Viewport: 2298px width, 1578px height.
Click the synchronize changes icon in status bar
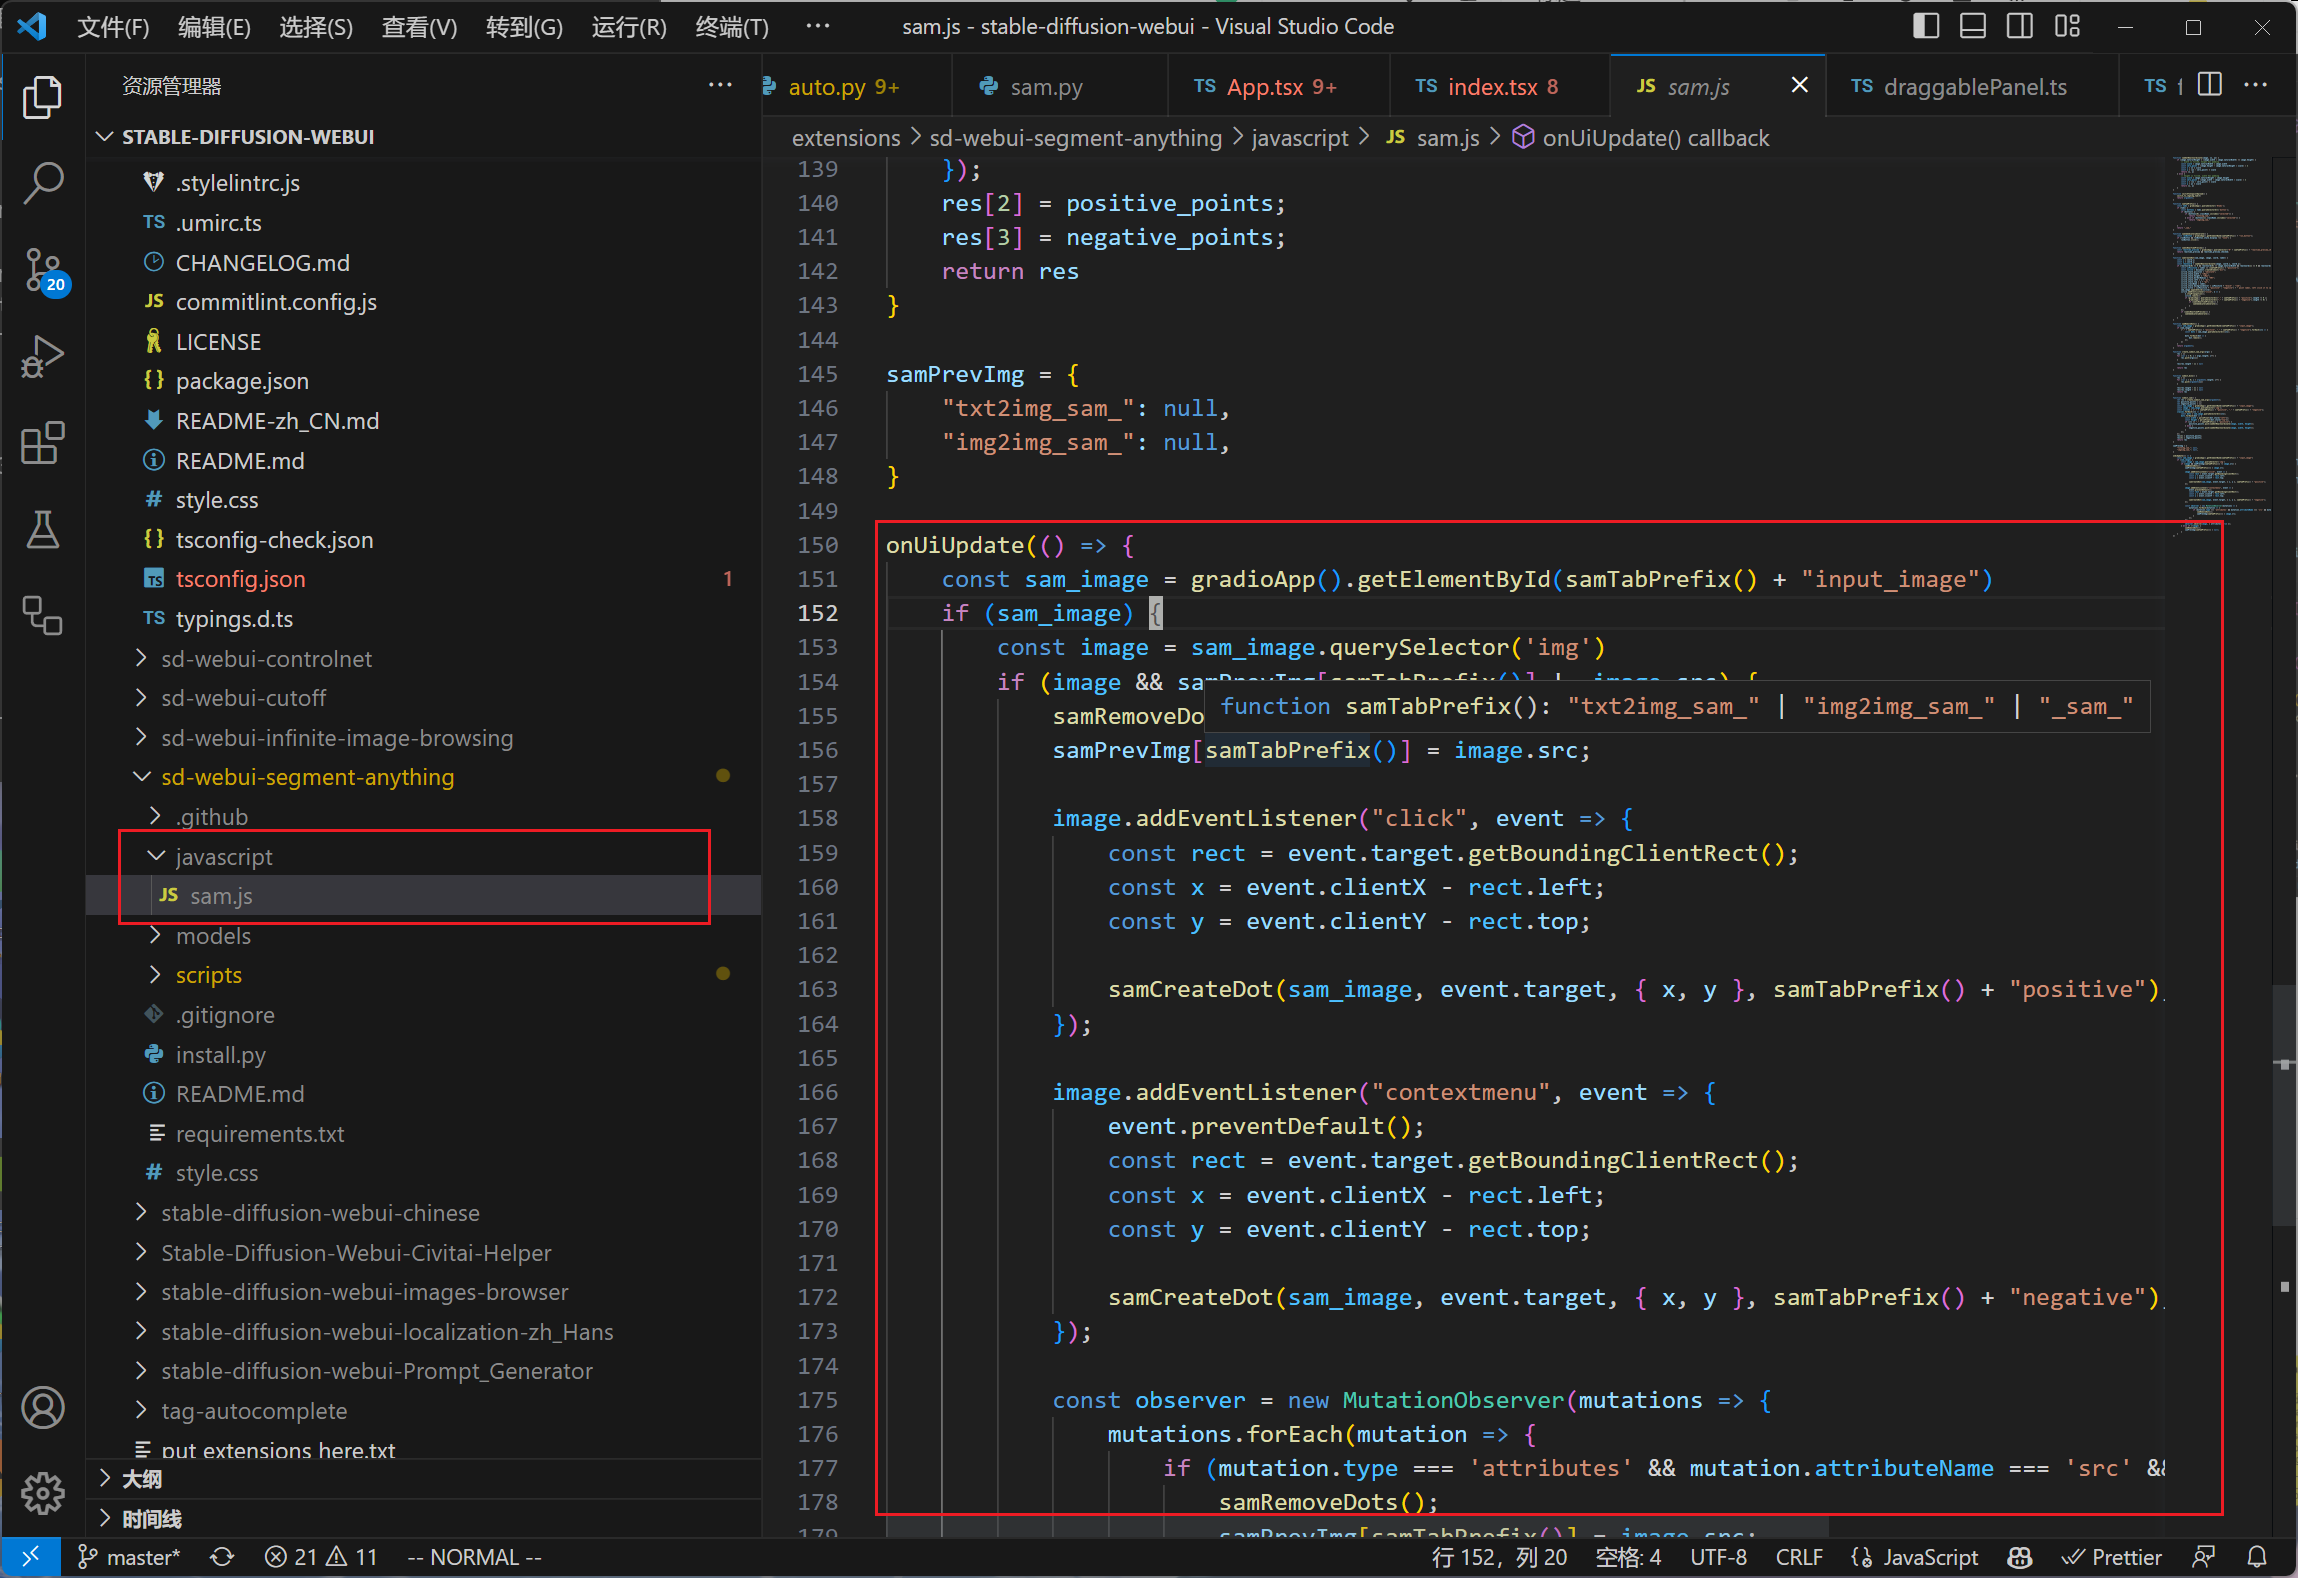222,1557
